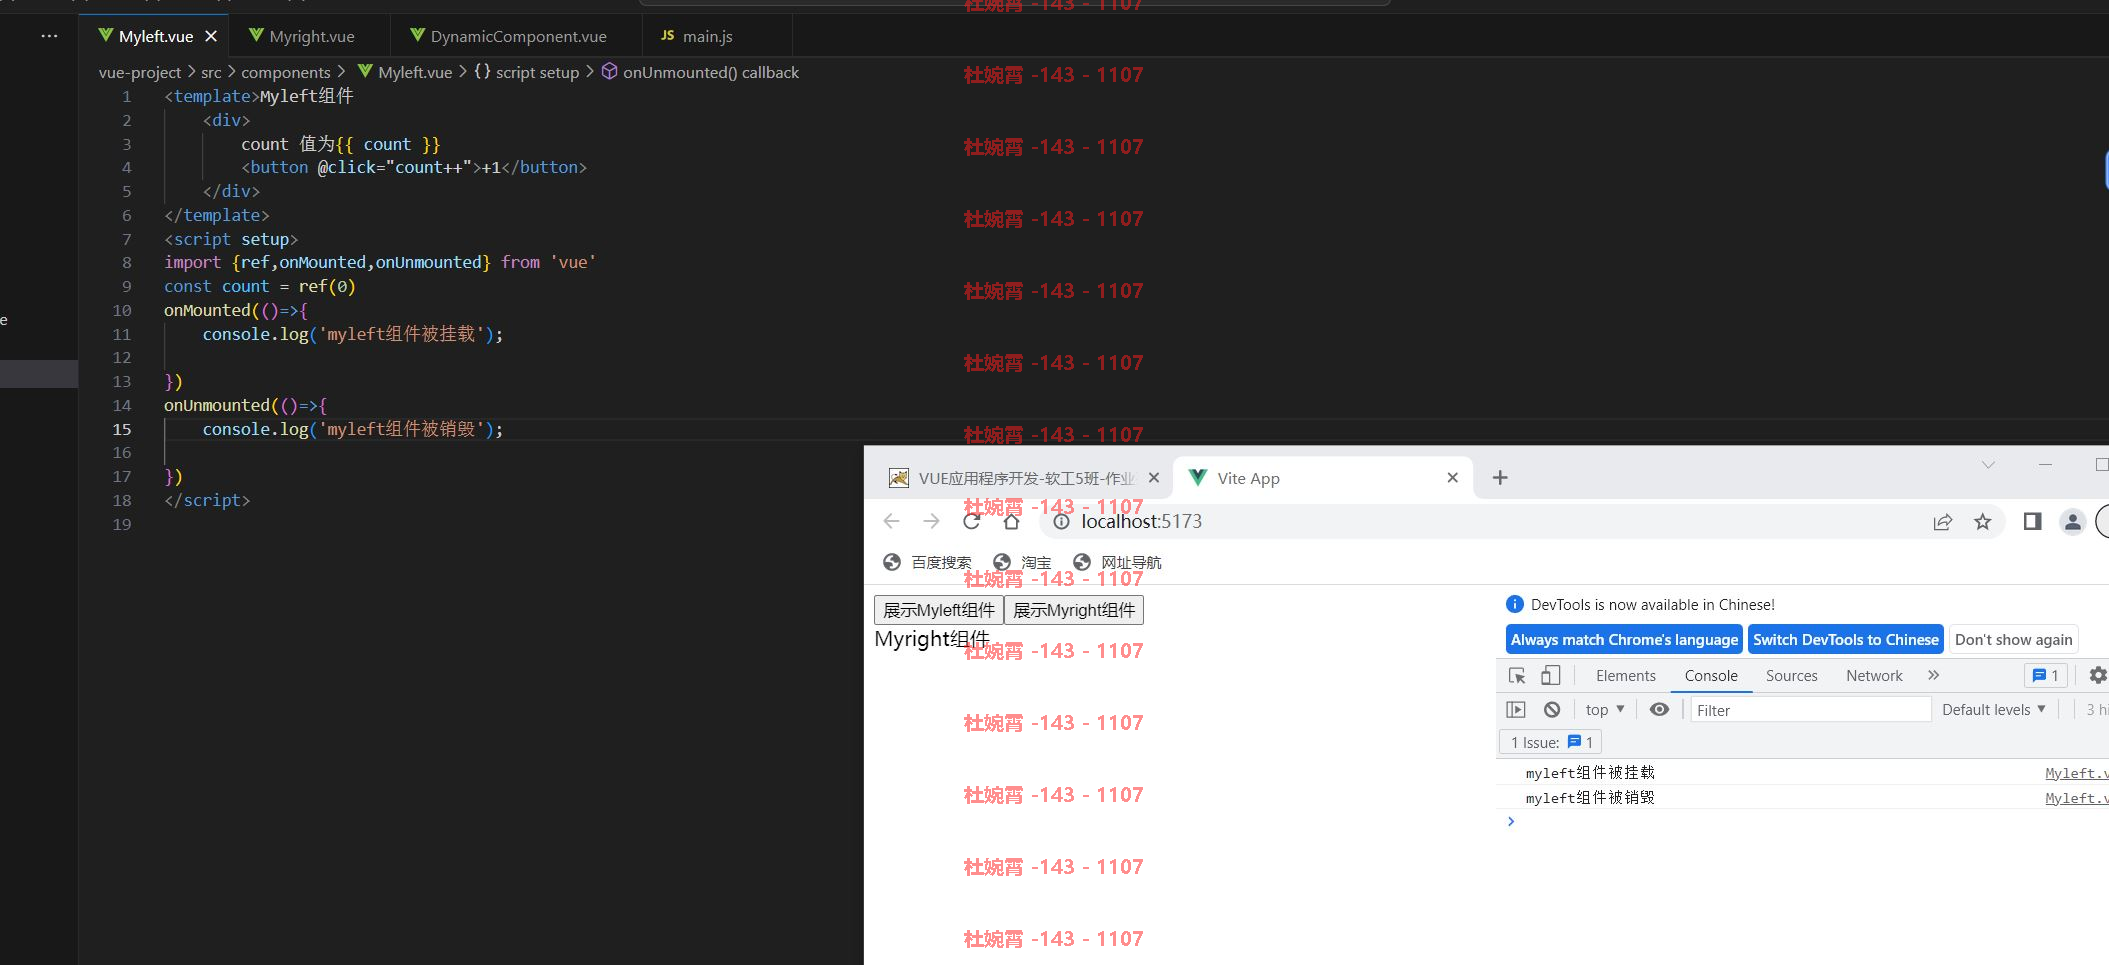The image size is (2109, 965).
Task: Reload the localhost page
Action: coord(972,521)
